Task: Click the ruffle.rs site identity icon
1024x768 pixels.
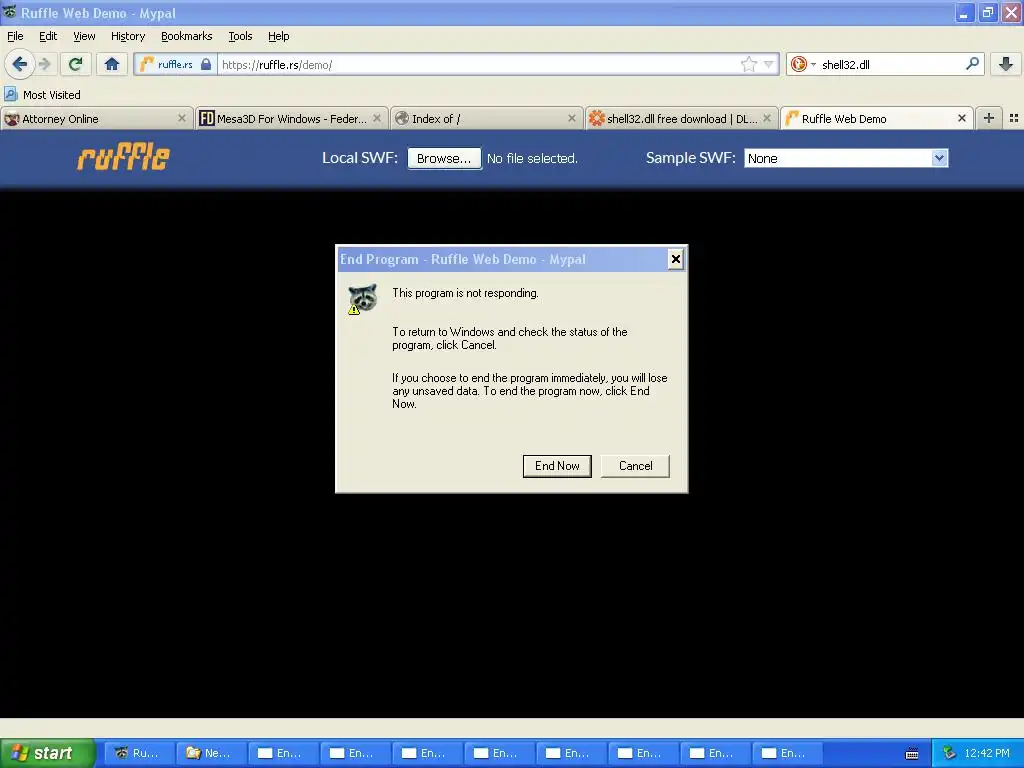Action: click(x=147, y=64)
